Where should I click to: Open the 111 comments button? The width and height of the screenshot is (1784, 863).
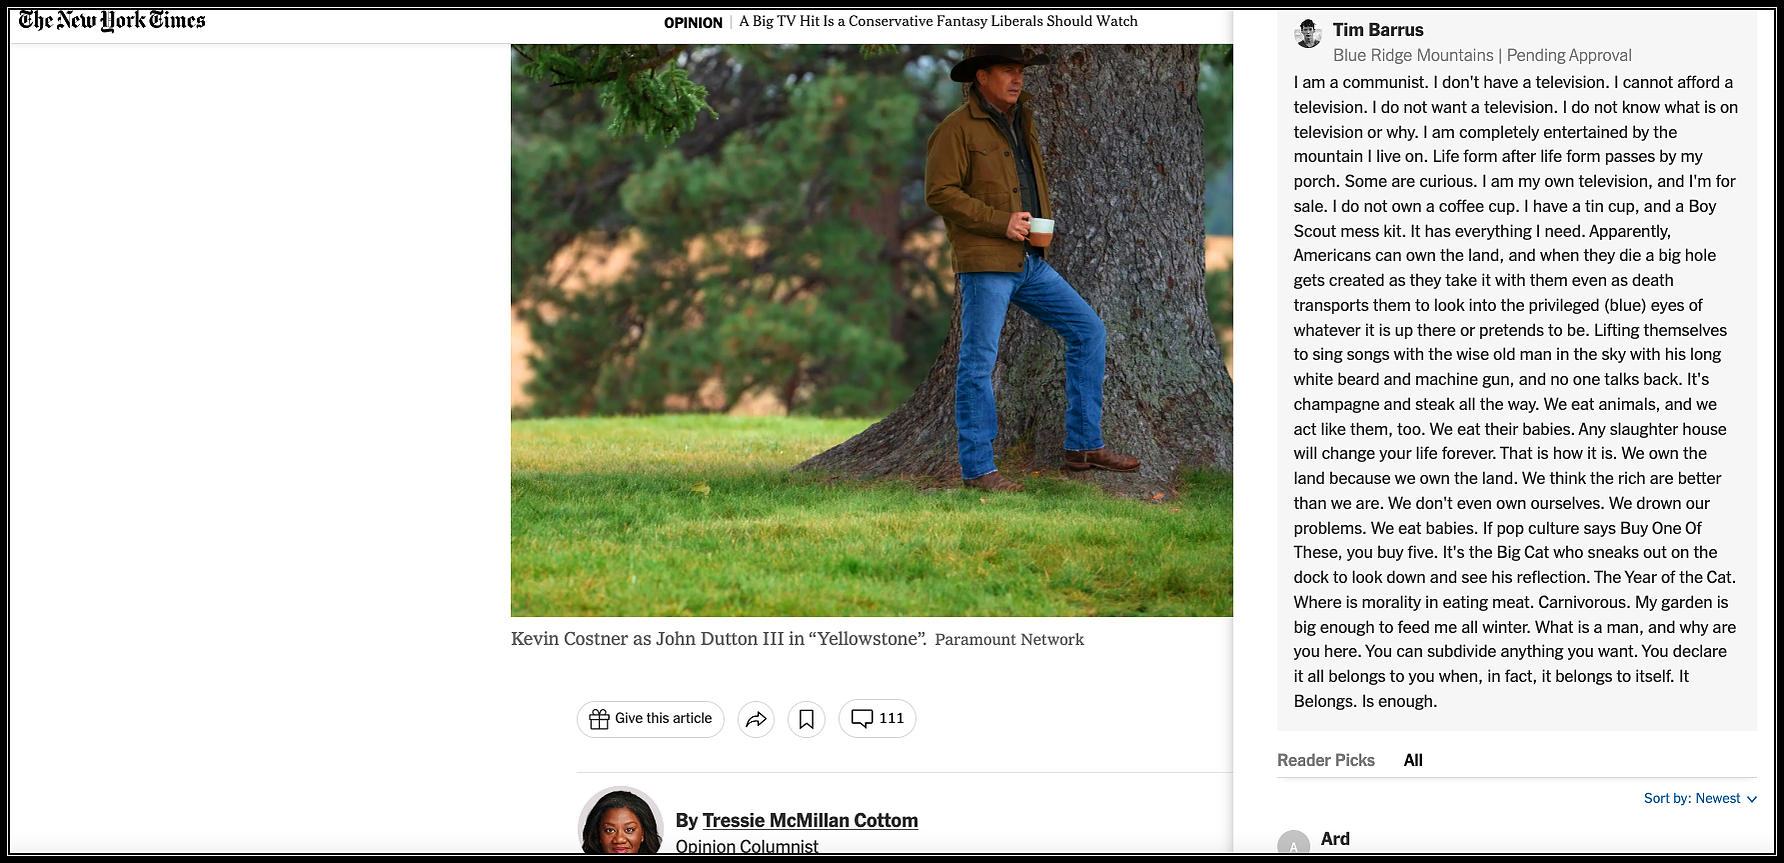tap(877, 719)
